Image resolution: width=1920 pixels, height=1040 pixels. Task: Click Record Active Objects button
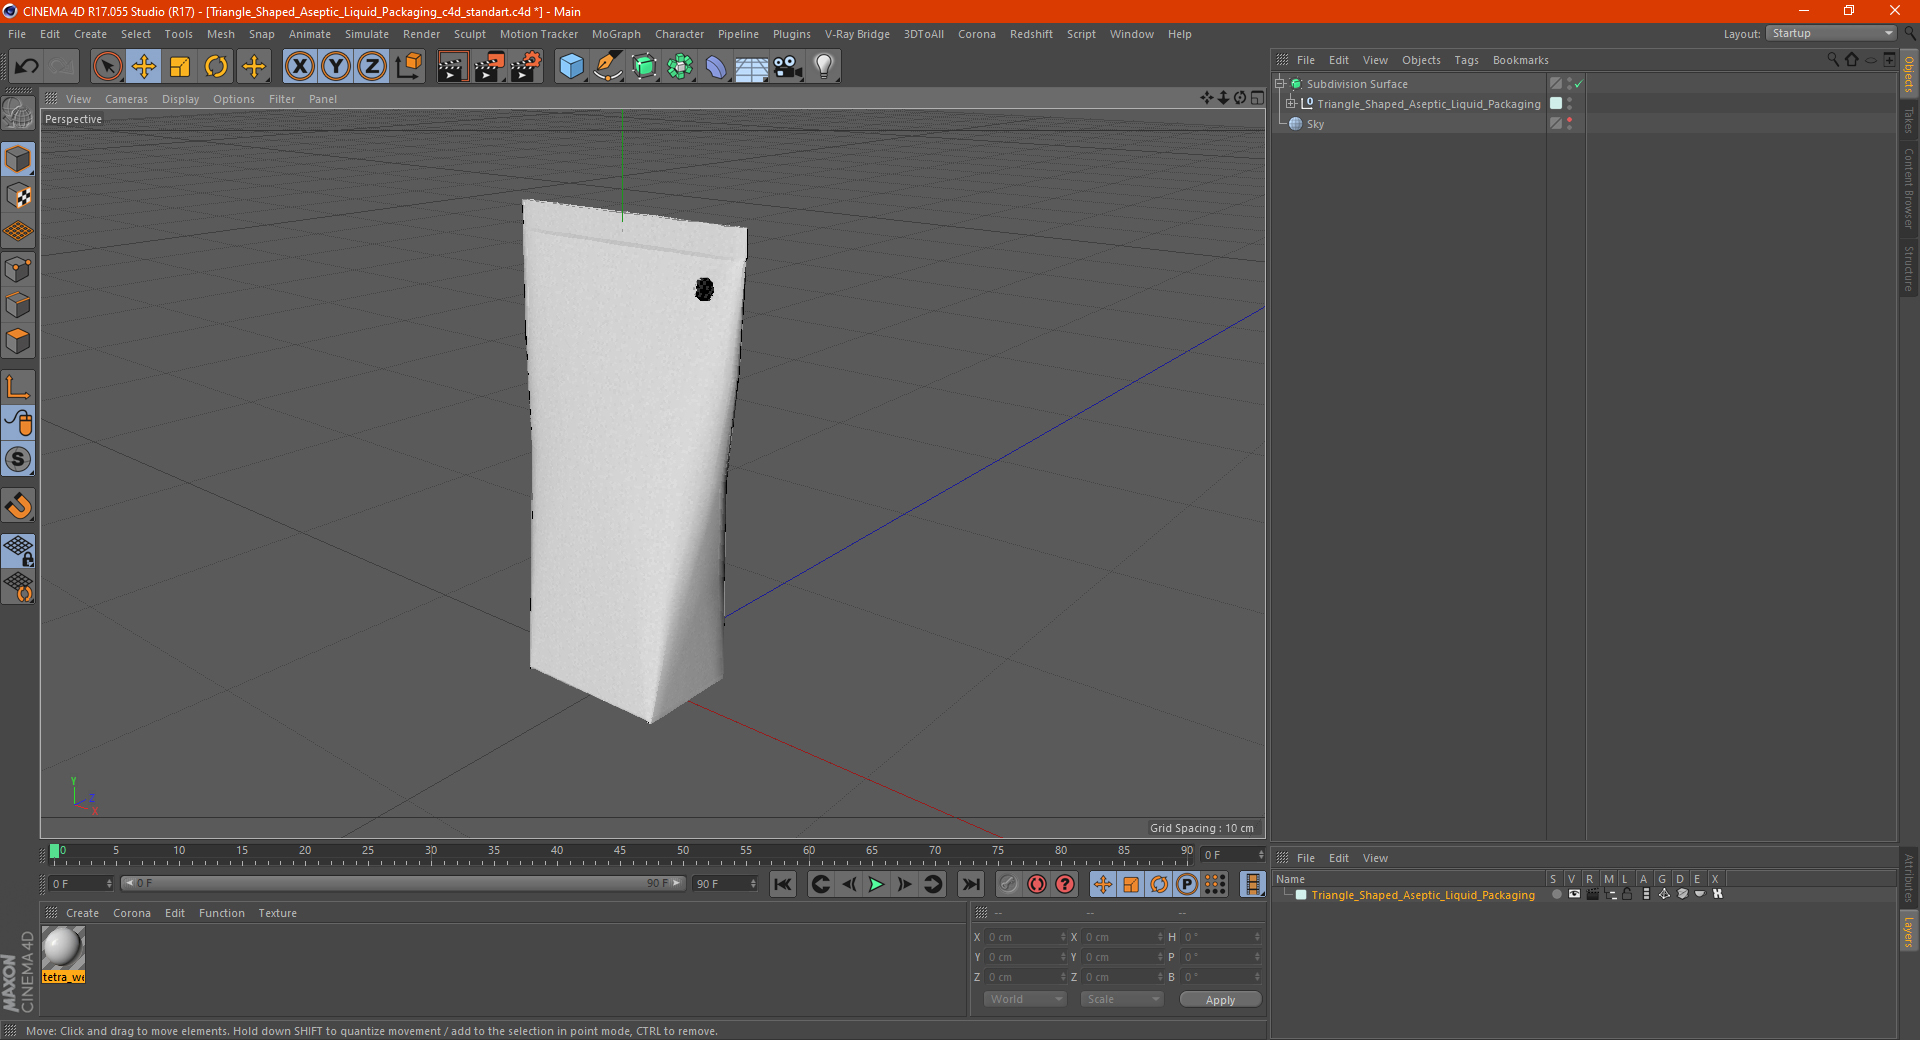point(1008,884)
